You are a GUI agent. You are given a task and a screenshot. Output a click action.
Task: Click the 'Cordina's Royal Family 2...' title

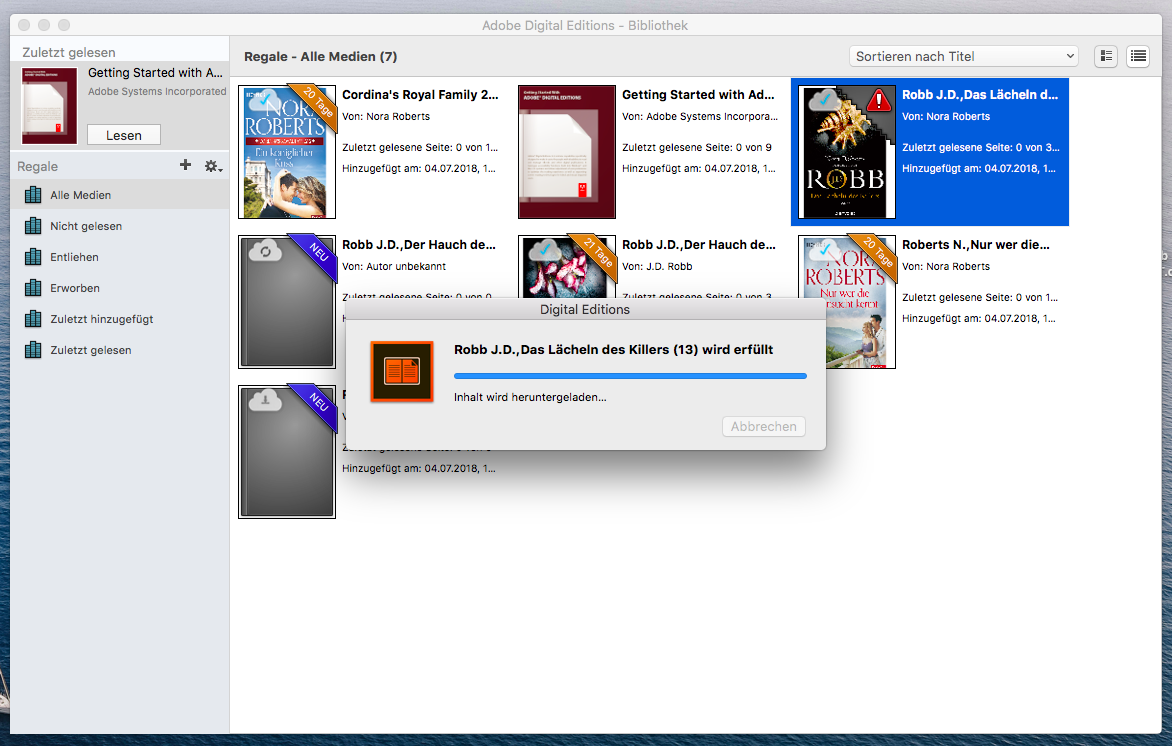click(x=420, y=95)
